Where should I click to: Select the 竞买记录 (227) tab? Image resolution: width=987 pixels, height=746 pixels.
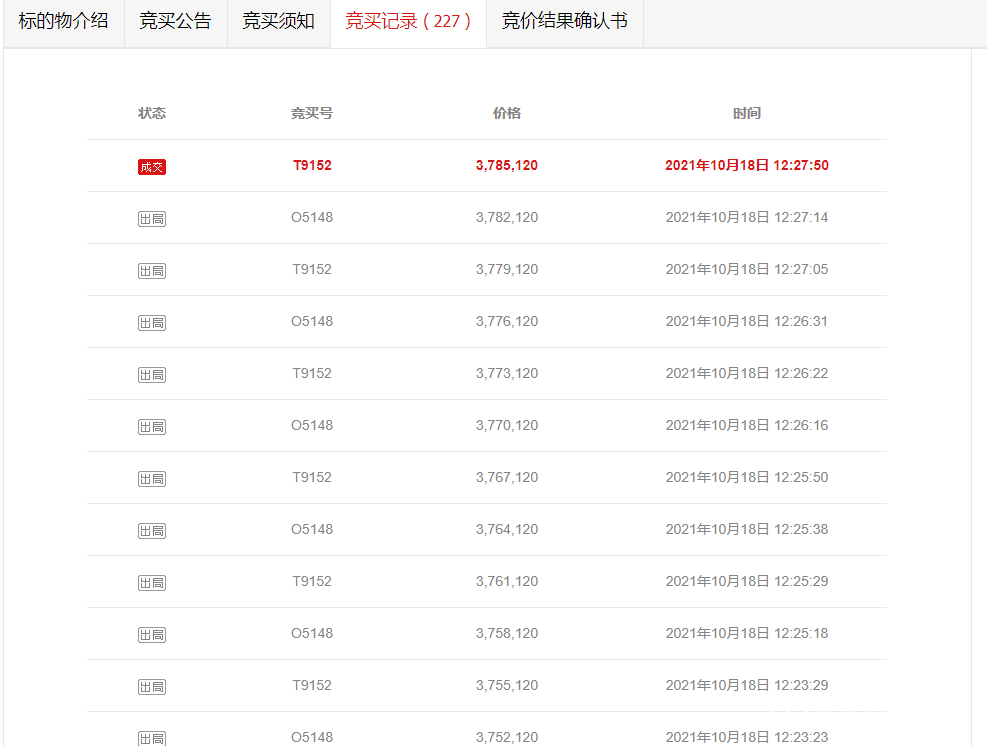point(409,21)
